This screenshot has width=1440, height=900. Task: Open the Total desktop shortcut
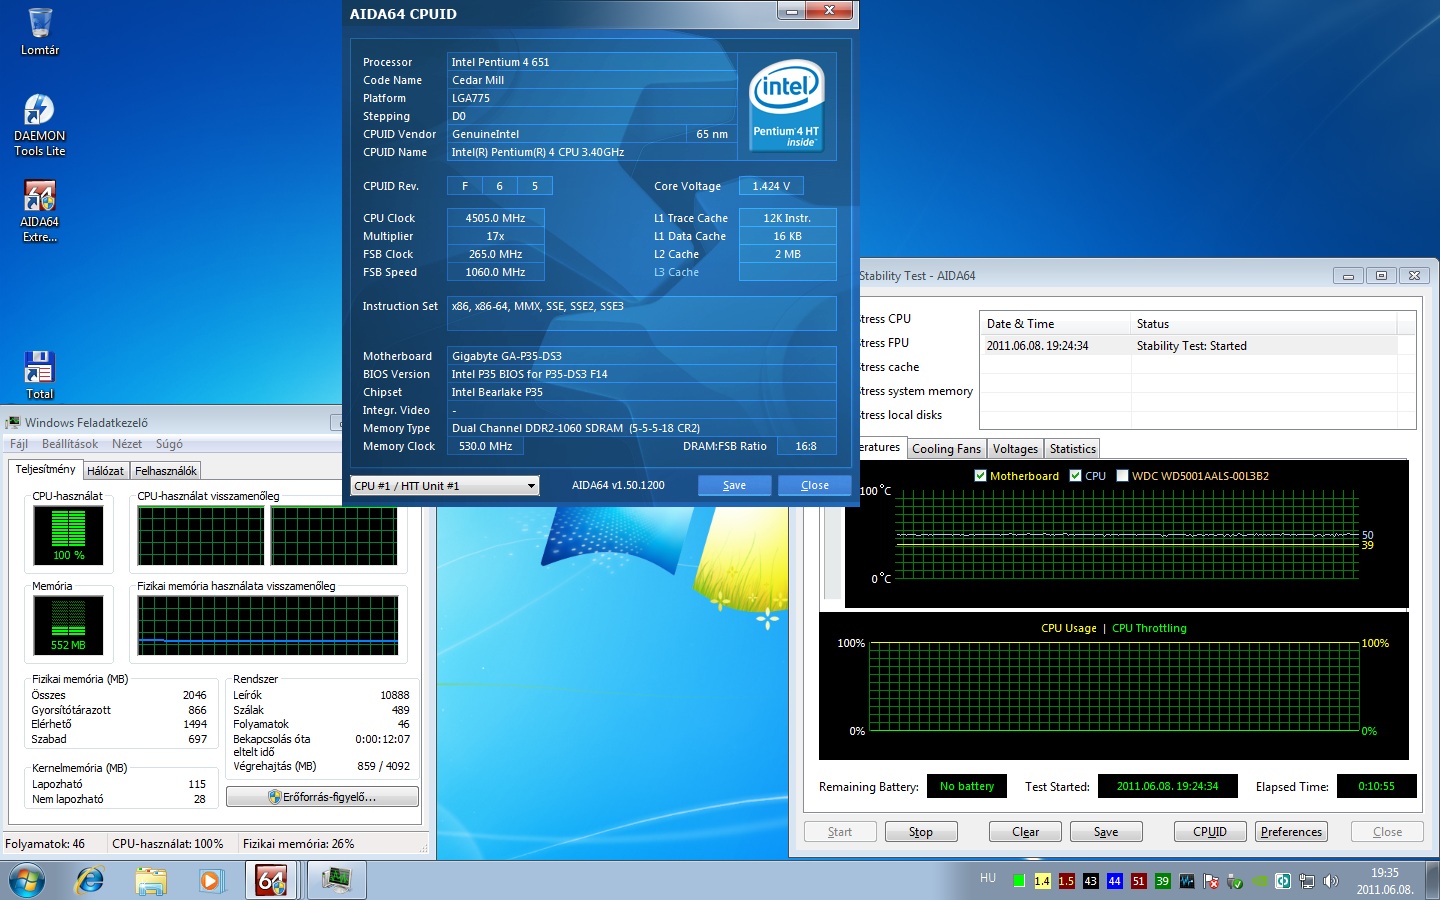(x=40, y=375)
